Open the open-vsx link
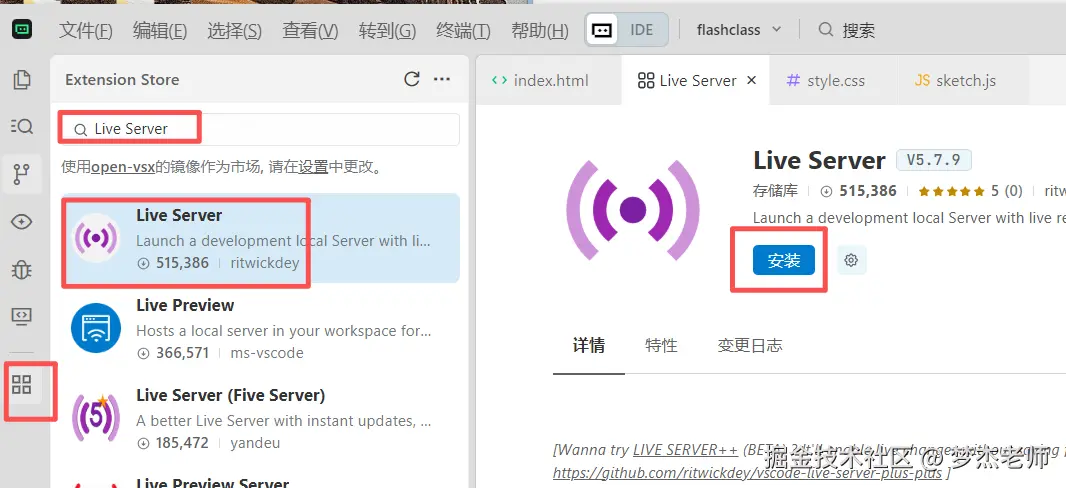 pos(123,167)
